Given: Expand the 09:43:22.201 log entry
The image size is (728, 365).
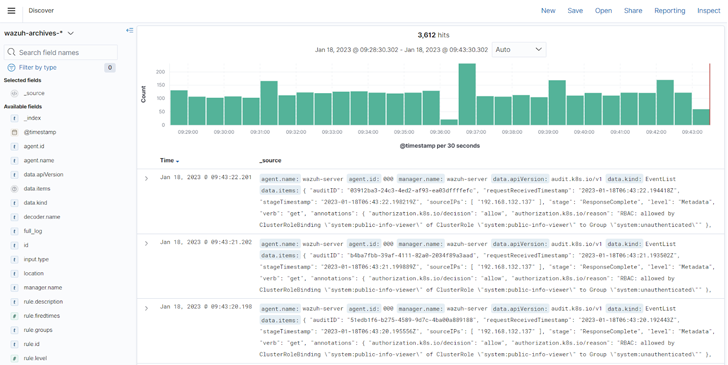Looking at the screenshot, I should click(x=146, y=179).
